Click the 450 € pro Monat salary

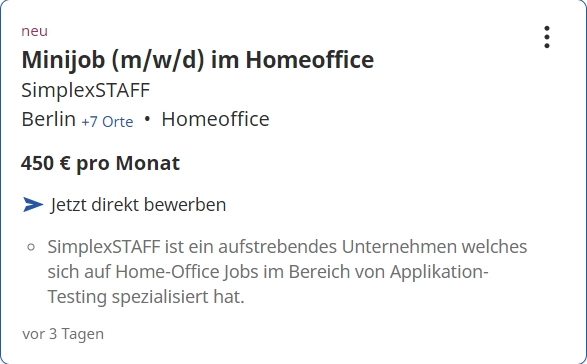pyautogui.click(x=100, y=163)
